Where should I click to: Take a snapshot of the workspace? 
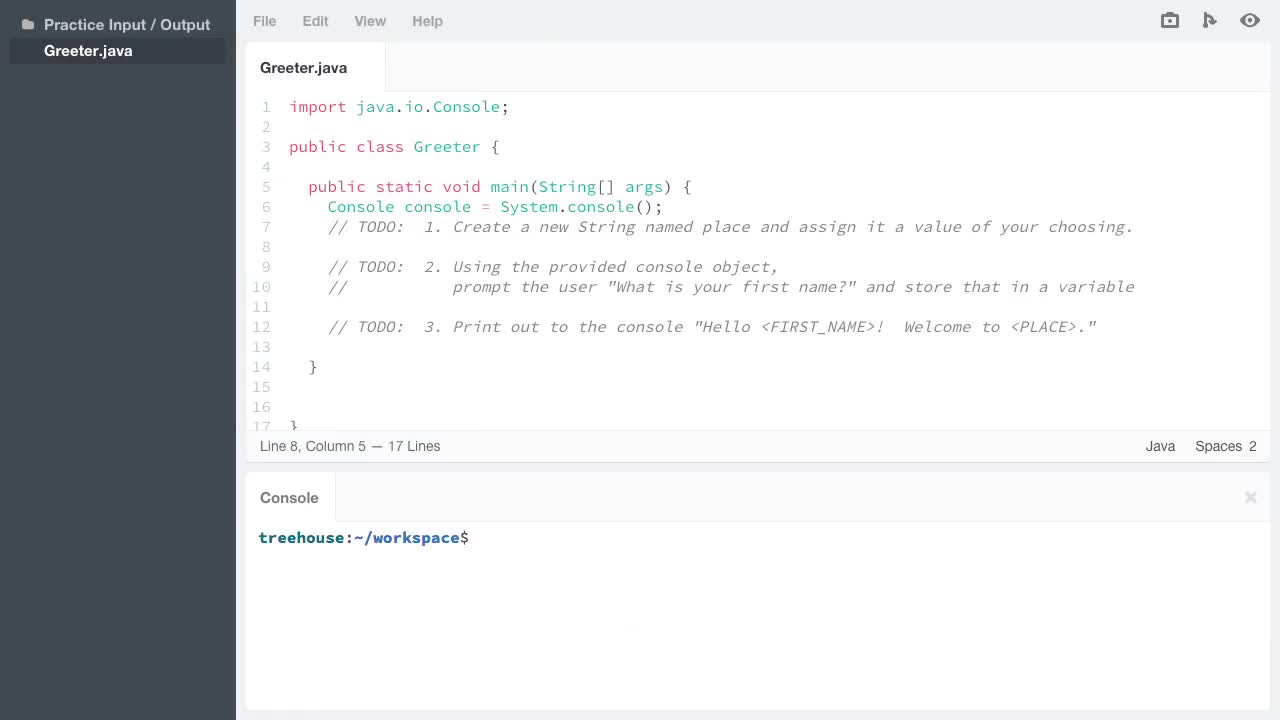tap(1169, 20)
